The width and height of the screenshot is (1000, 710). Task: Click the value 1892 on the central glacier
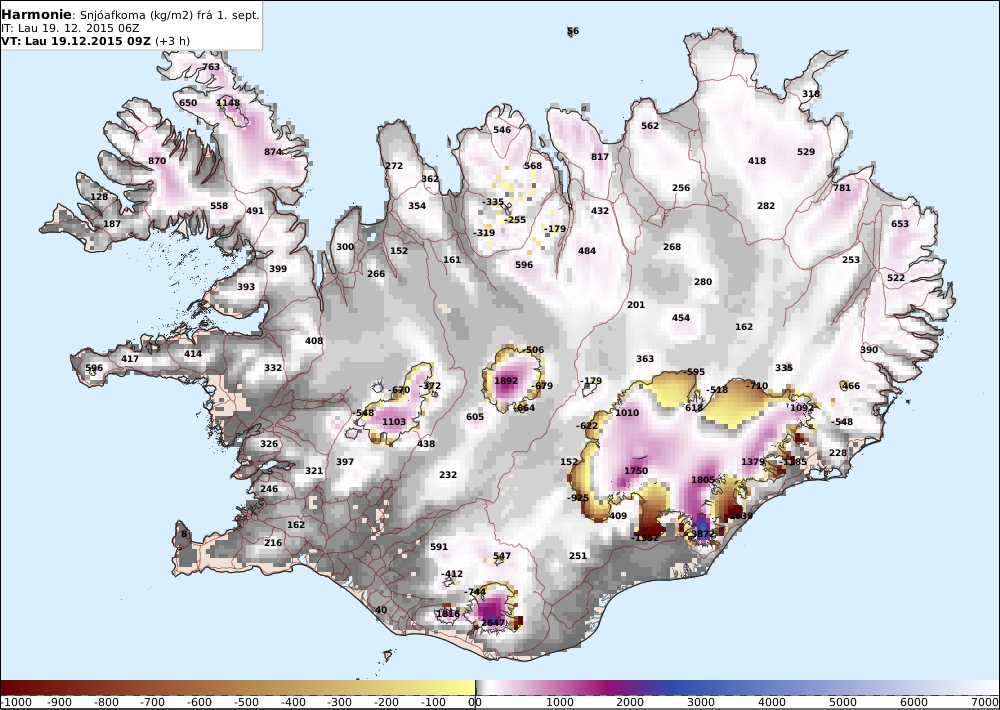pyautogui.click(x=506, y=381)
